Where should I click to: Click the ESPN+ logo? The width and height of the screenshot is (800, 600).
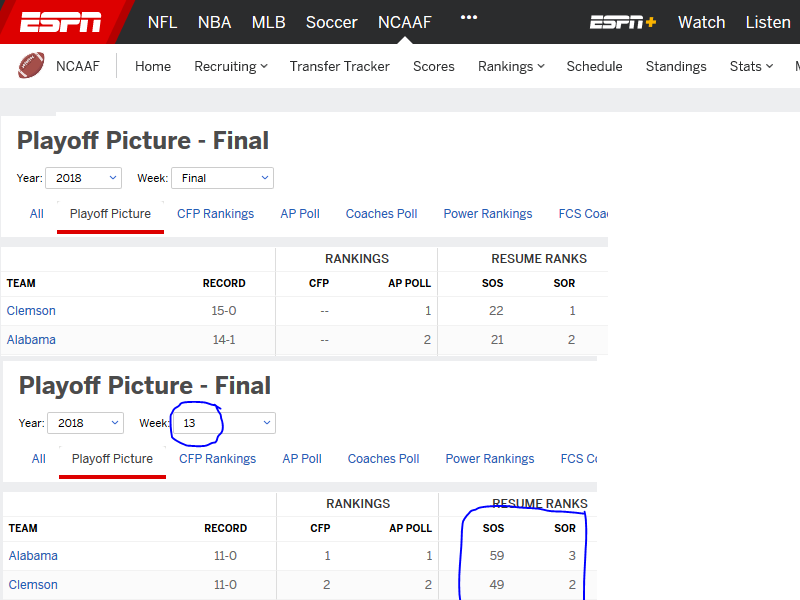(622, 22)
